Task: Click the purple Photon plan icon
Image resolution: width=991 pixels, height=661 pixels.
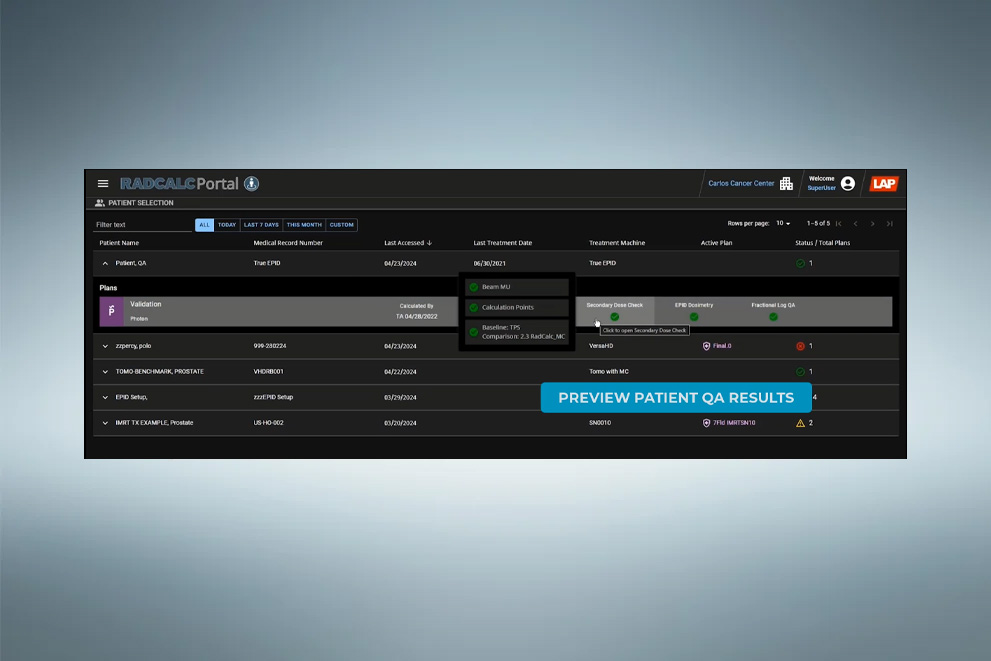Action: tap(111, 311)
